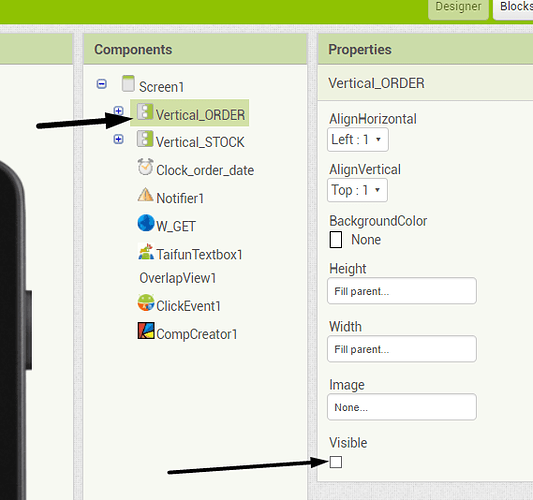Select Screen1 in the component tree
The height and width of the screenshot is (500, 533).
click(161, 87)
